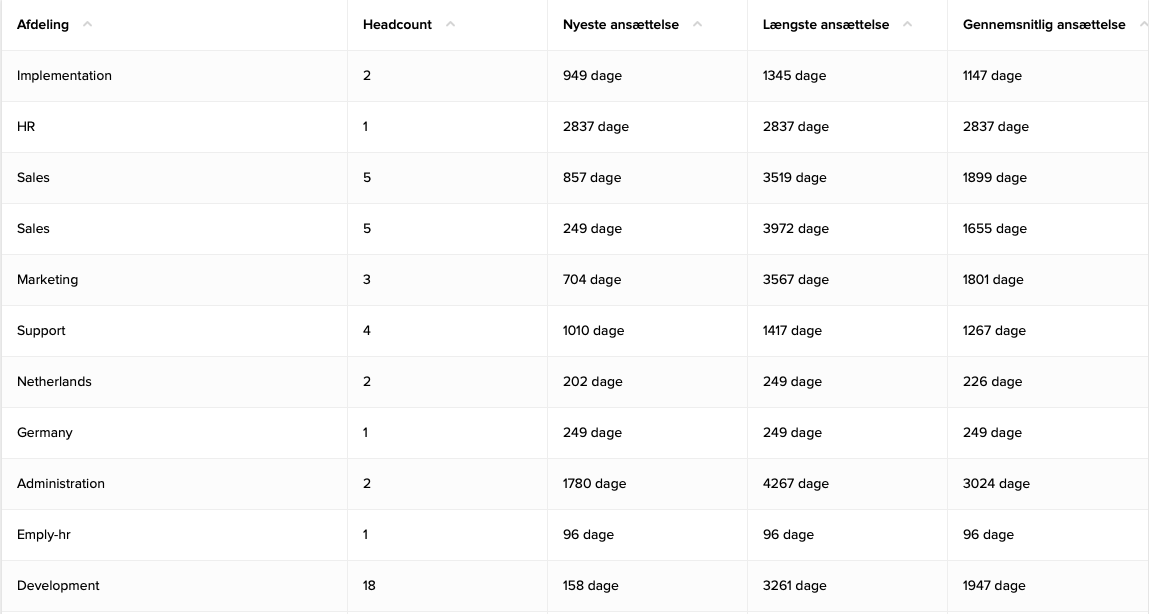Image resolution: width=1149 pixels, height=614 pixels.
Task: Toggle sort arrow for Nyeste ansættelse
Action: pyautogui.click(x=697, y=25)
